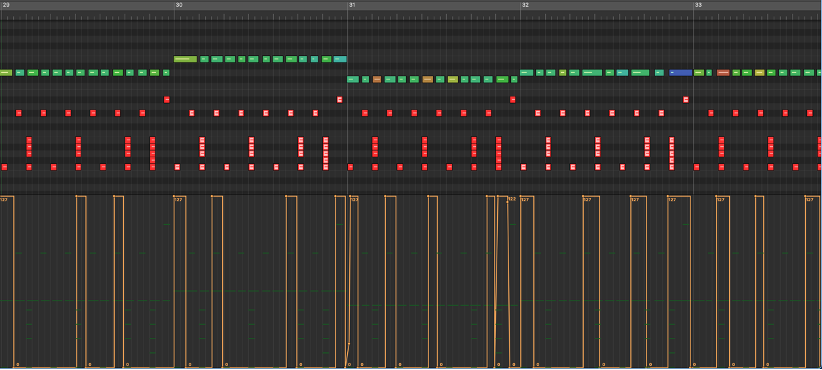Screen dimensions: 822x370
Task: Select the isolated red note just before bar 32
Action: [513, 100]
